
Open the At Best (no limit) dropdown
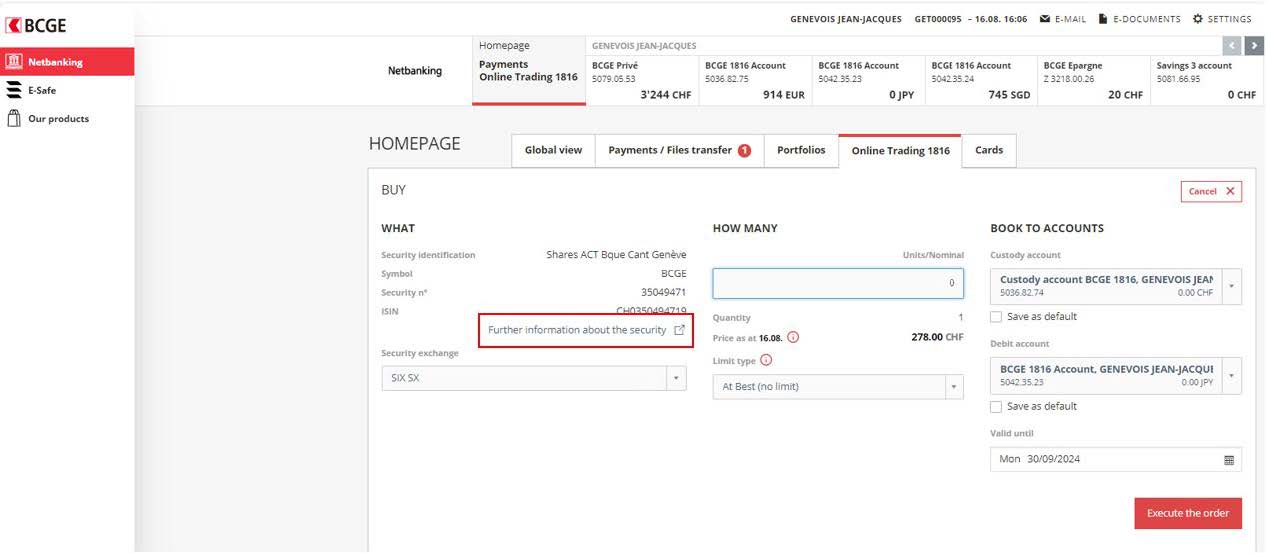point(838,386)
